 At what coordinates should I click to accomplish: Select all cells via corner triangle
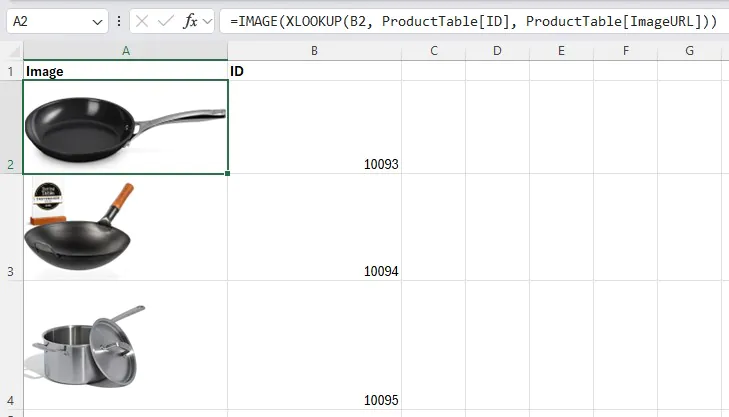[x=14, y=51]
